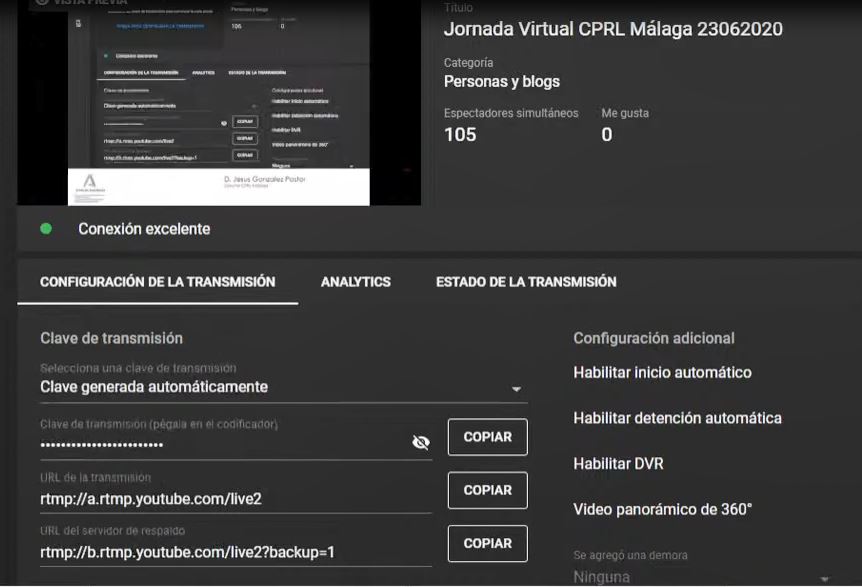The height and width of the screenshot is (587, 862).
Task: Click the live stream preview thumbnail
Action: 218,102
